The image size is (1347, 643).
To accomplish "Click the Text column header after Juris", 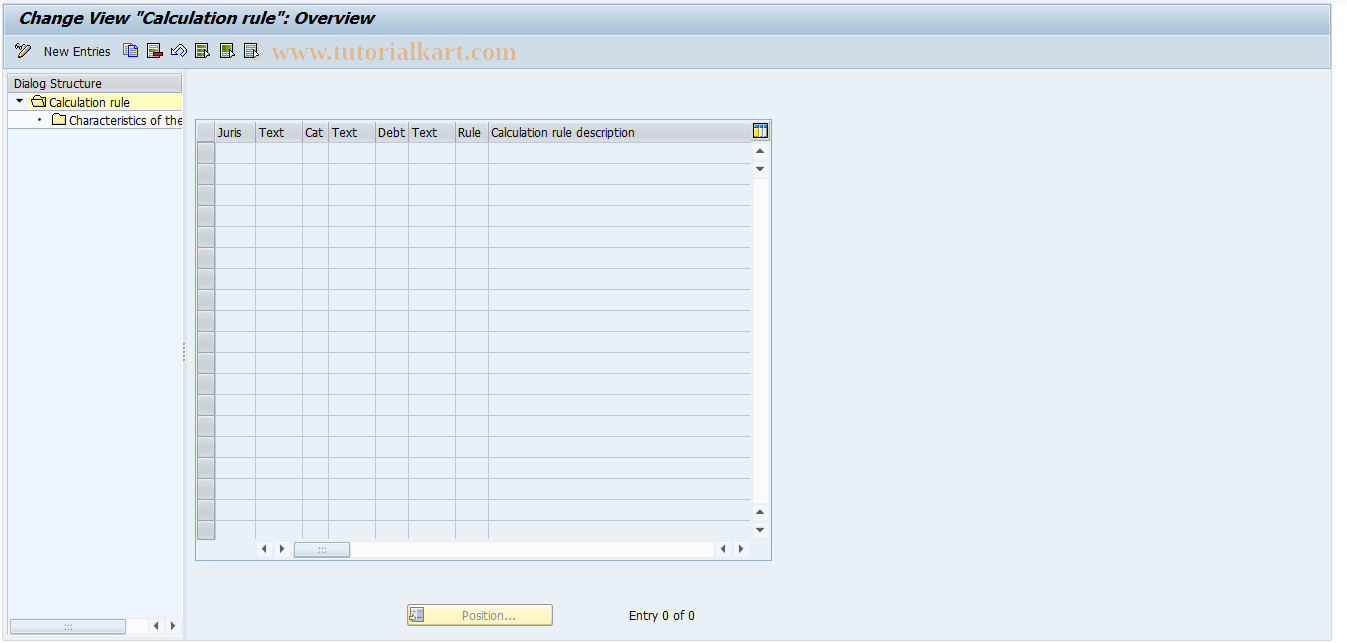I will click(279, 132).
